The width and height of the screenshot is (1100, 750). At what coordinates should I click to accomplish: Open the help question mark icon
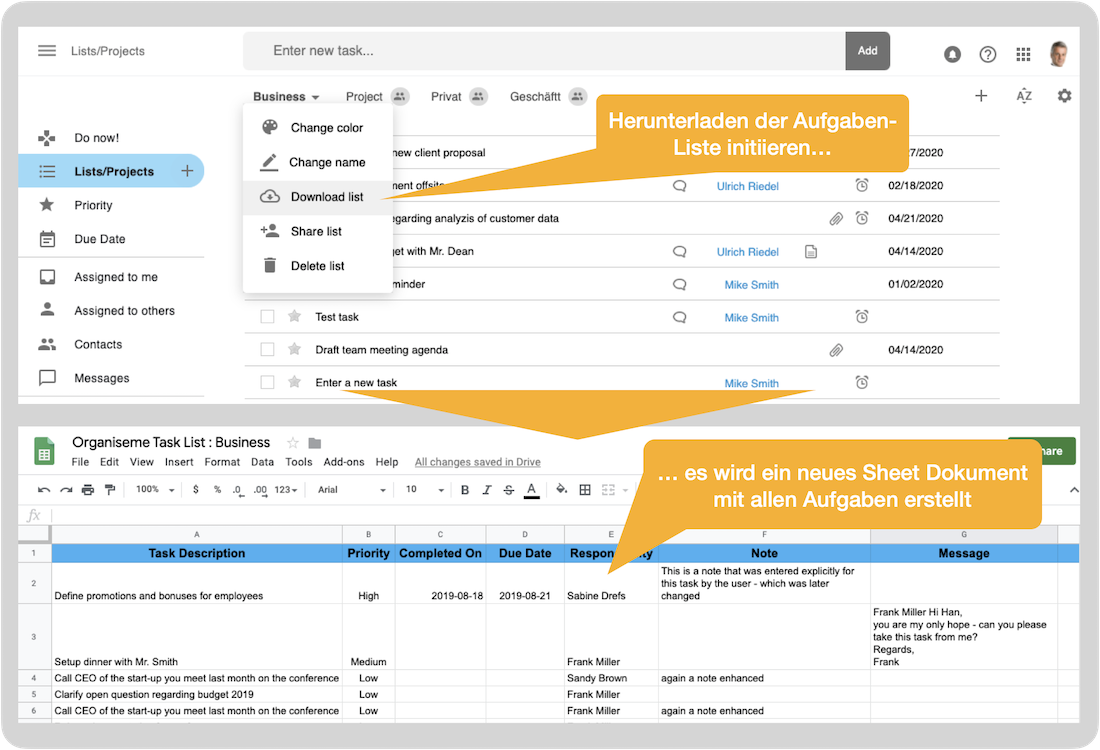pyautogui.click(x=988, y=54)
